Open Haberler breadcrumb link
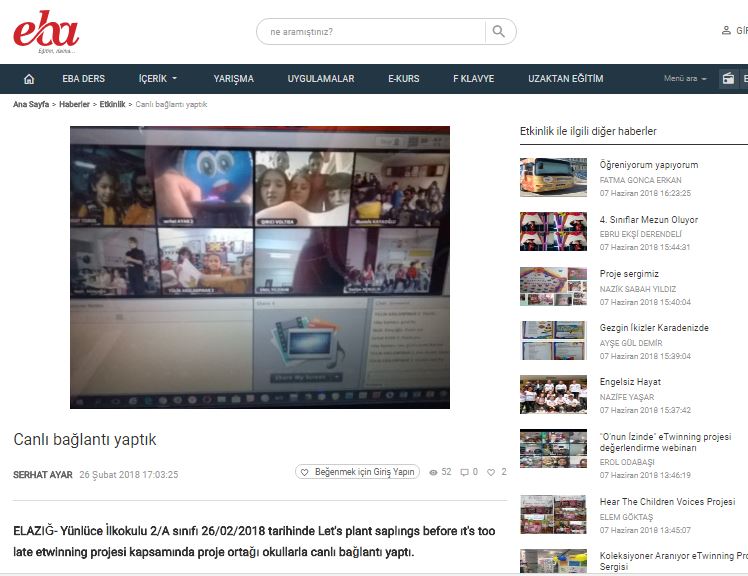The image size is (748, 576). (x=75, y=104)
